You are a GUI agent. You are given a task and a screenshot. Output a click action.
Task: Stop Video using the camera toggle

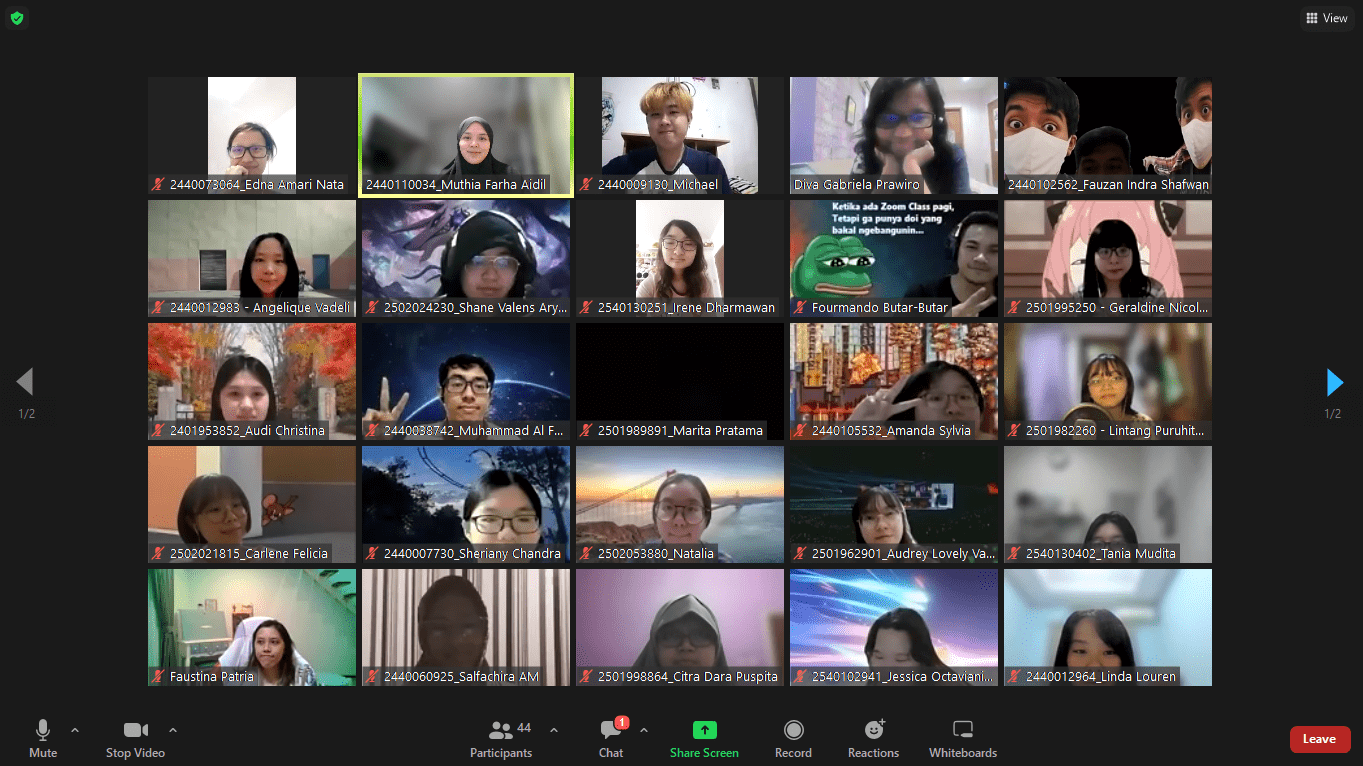(135, 738)
